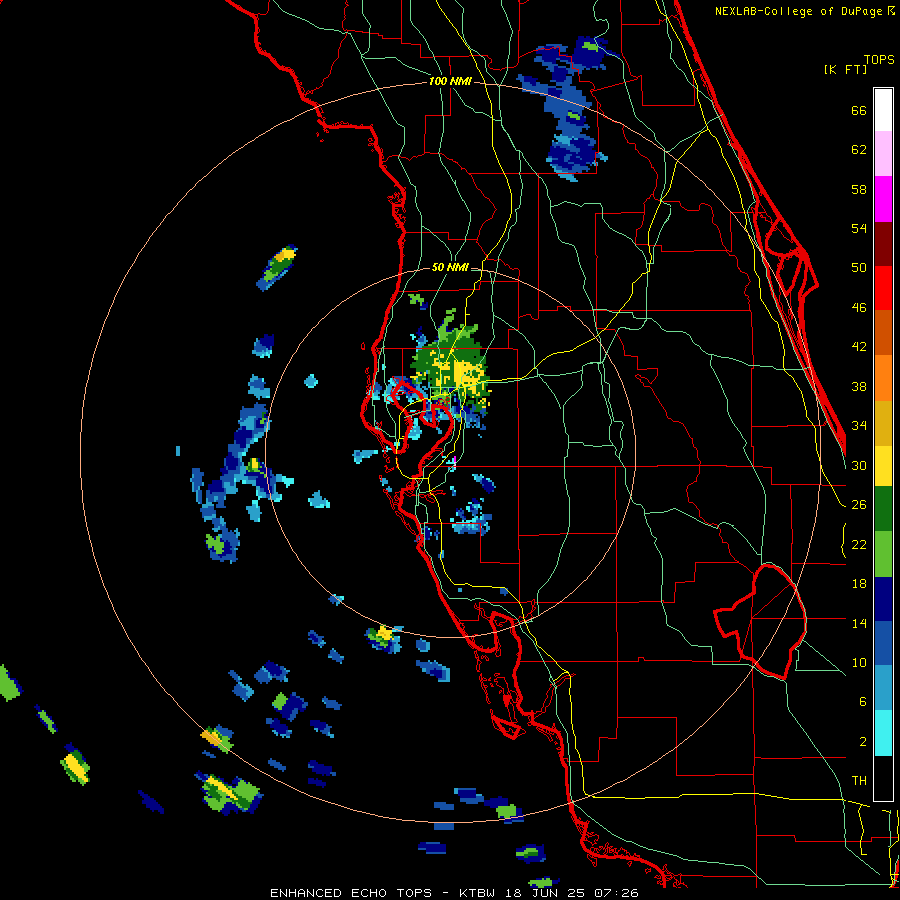Select the navy blue legend swatch
Screen dimensions: 900x900
(883, 599)
